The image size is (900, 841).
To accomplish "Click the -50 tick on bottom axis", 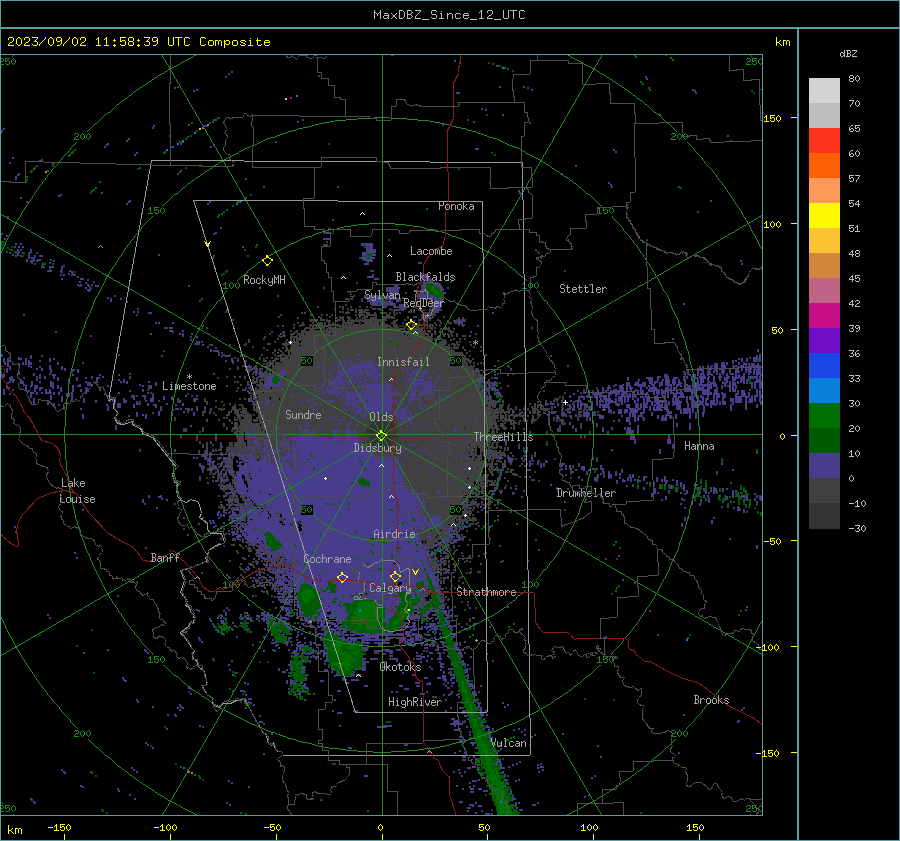I will tap(273, 828).
